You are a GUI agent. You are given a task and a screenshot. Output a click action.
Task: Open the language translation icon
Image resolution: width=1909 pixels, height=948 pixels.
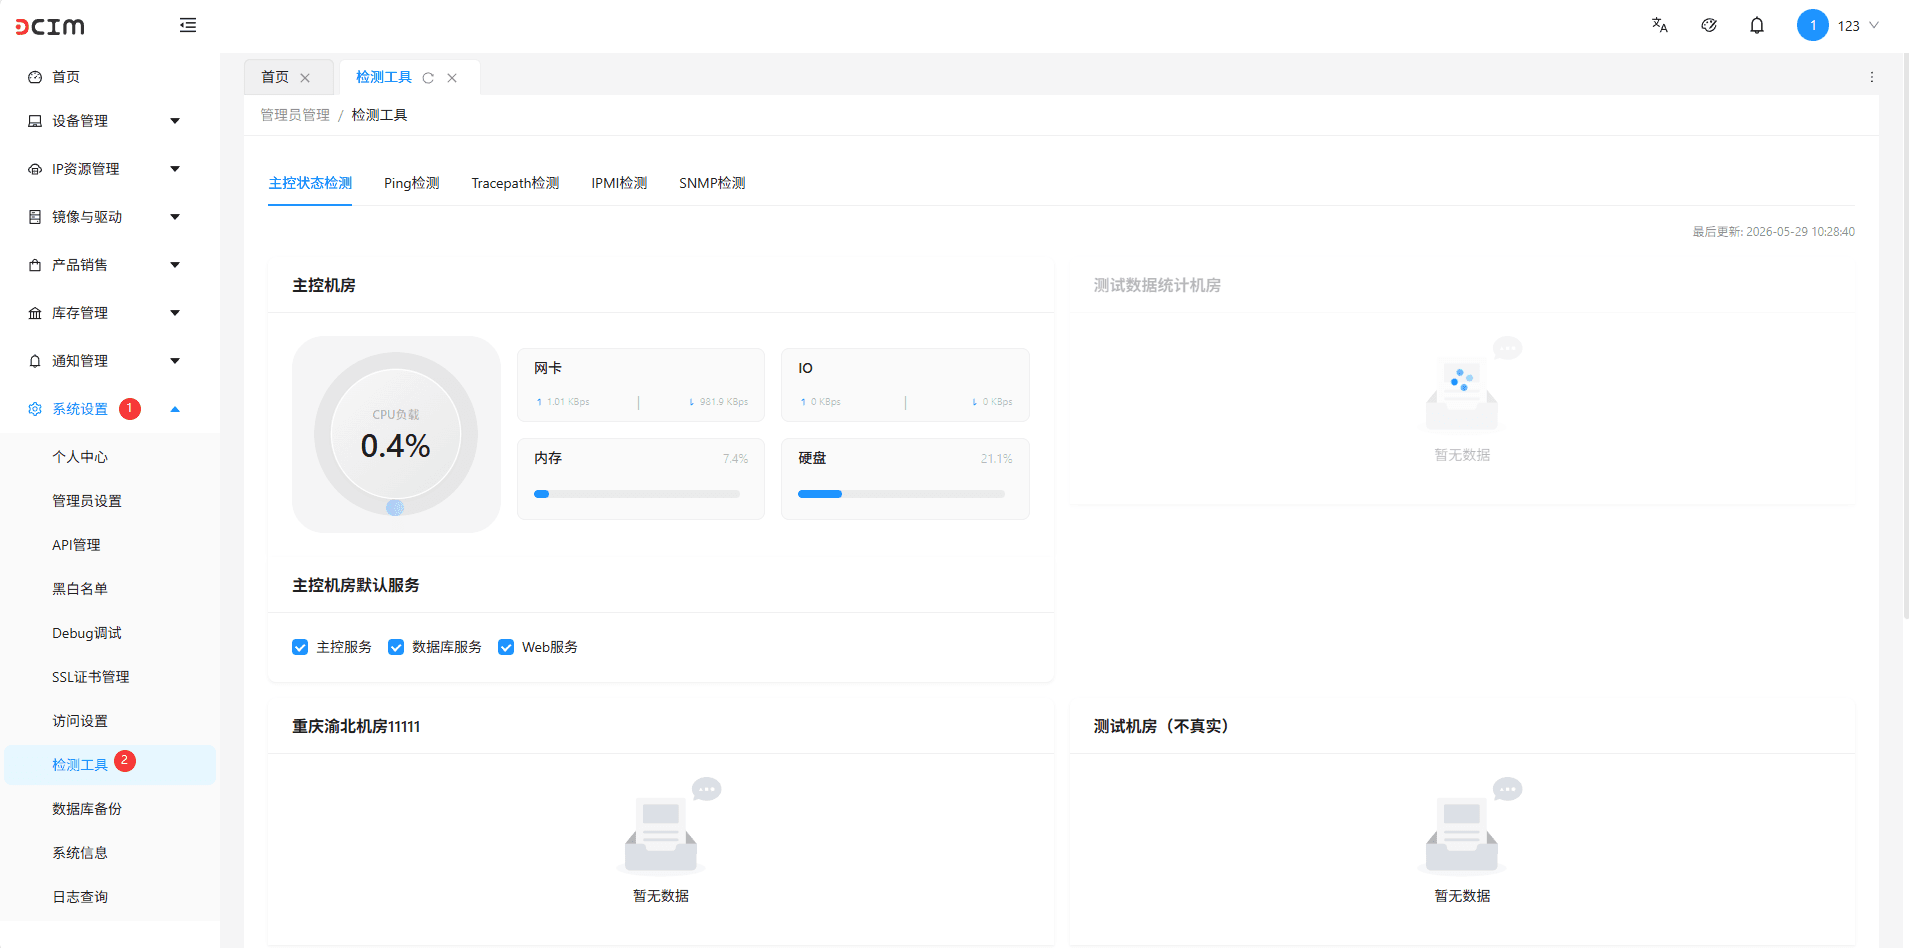tap(1660, 25)
